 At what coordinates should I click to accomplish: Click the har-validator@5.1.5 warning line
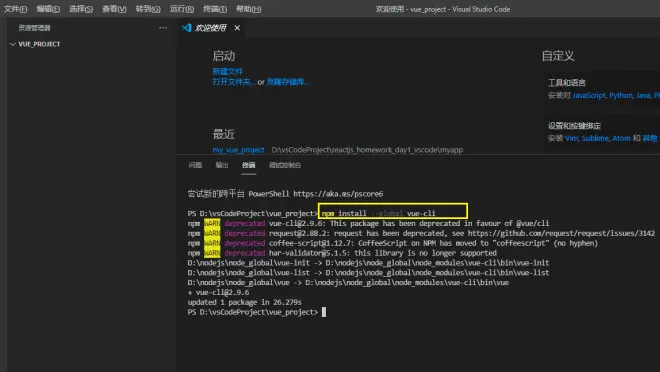pos(342,253)
